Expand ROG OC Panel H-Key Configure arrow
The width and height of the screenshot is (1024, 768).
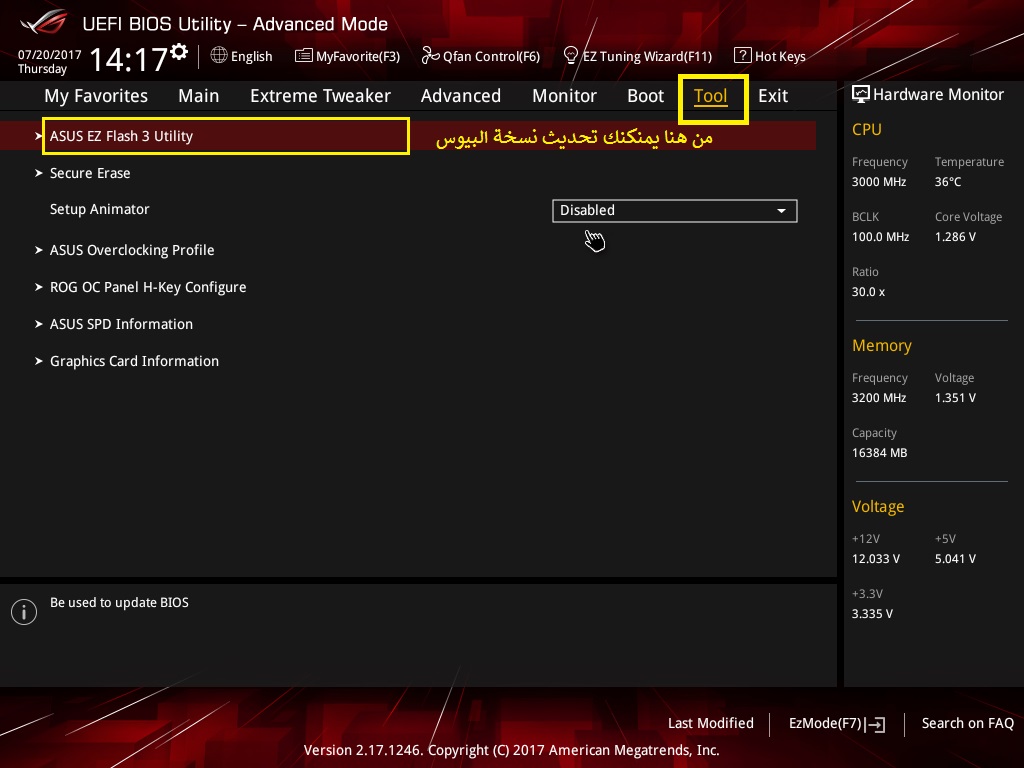pos(39,287)
